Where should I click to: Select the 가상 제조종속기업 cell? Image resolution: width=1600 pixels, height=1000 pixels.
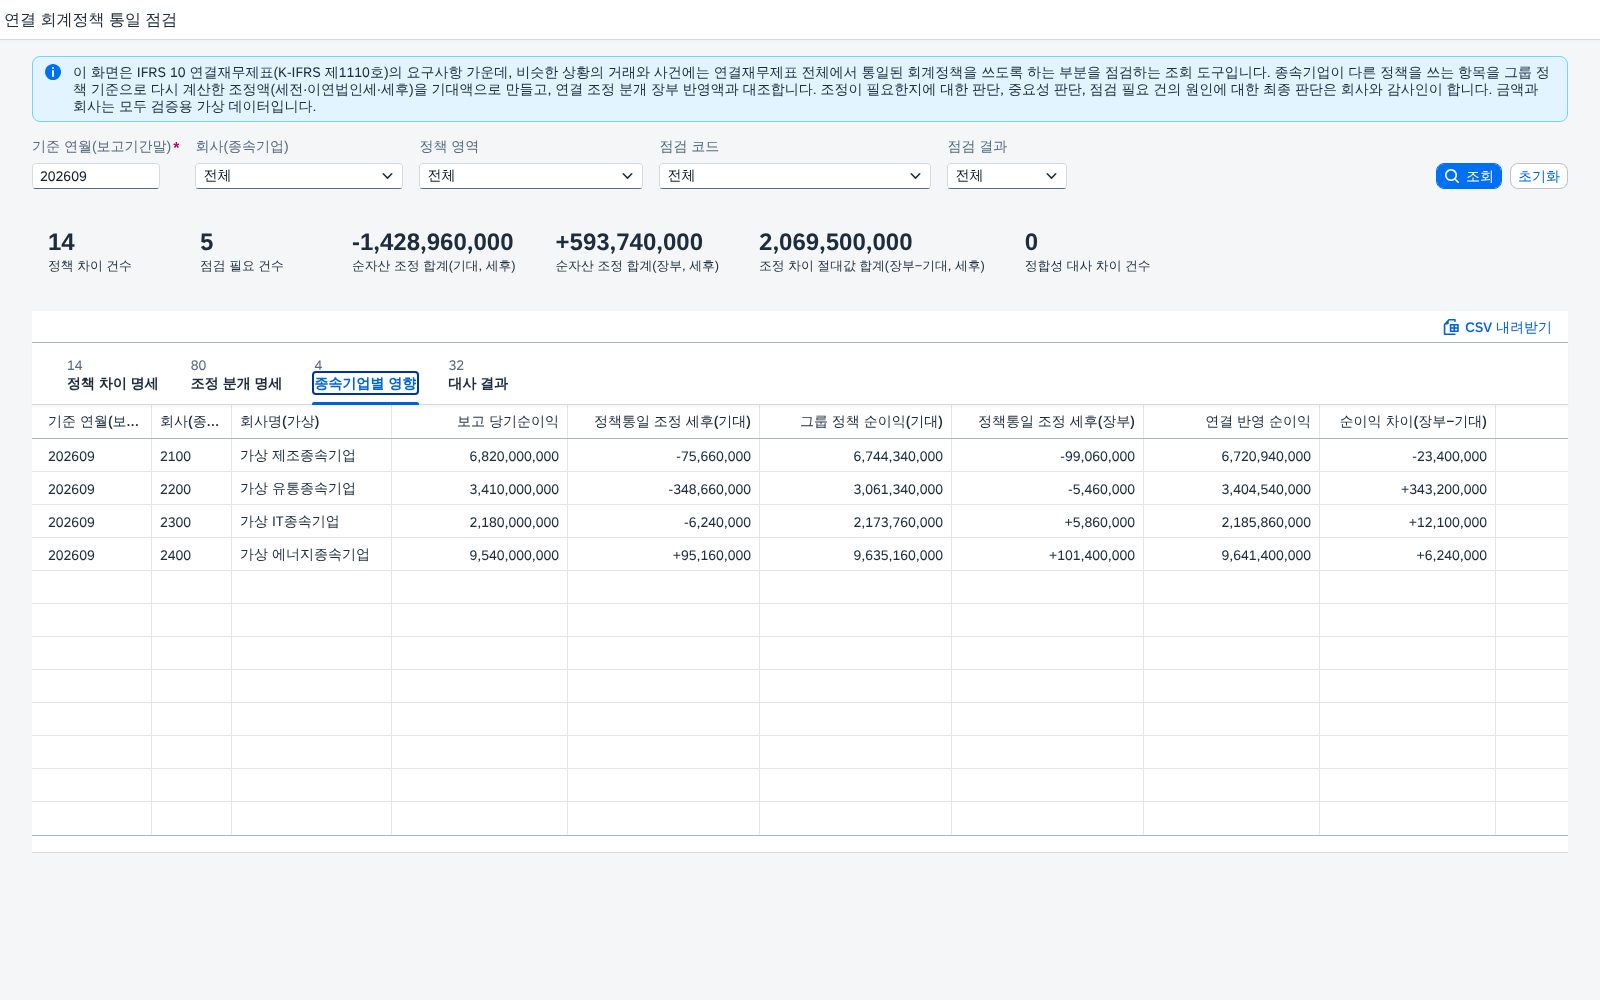312,456
